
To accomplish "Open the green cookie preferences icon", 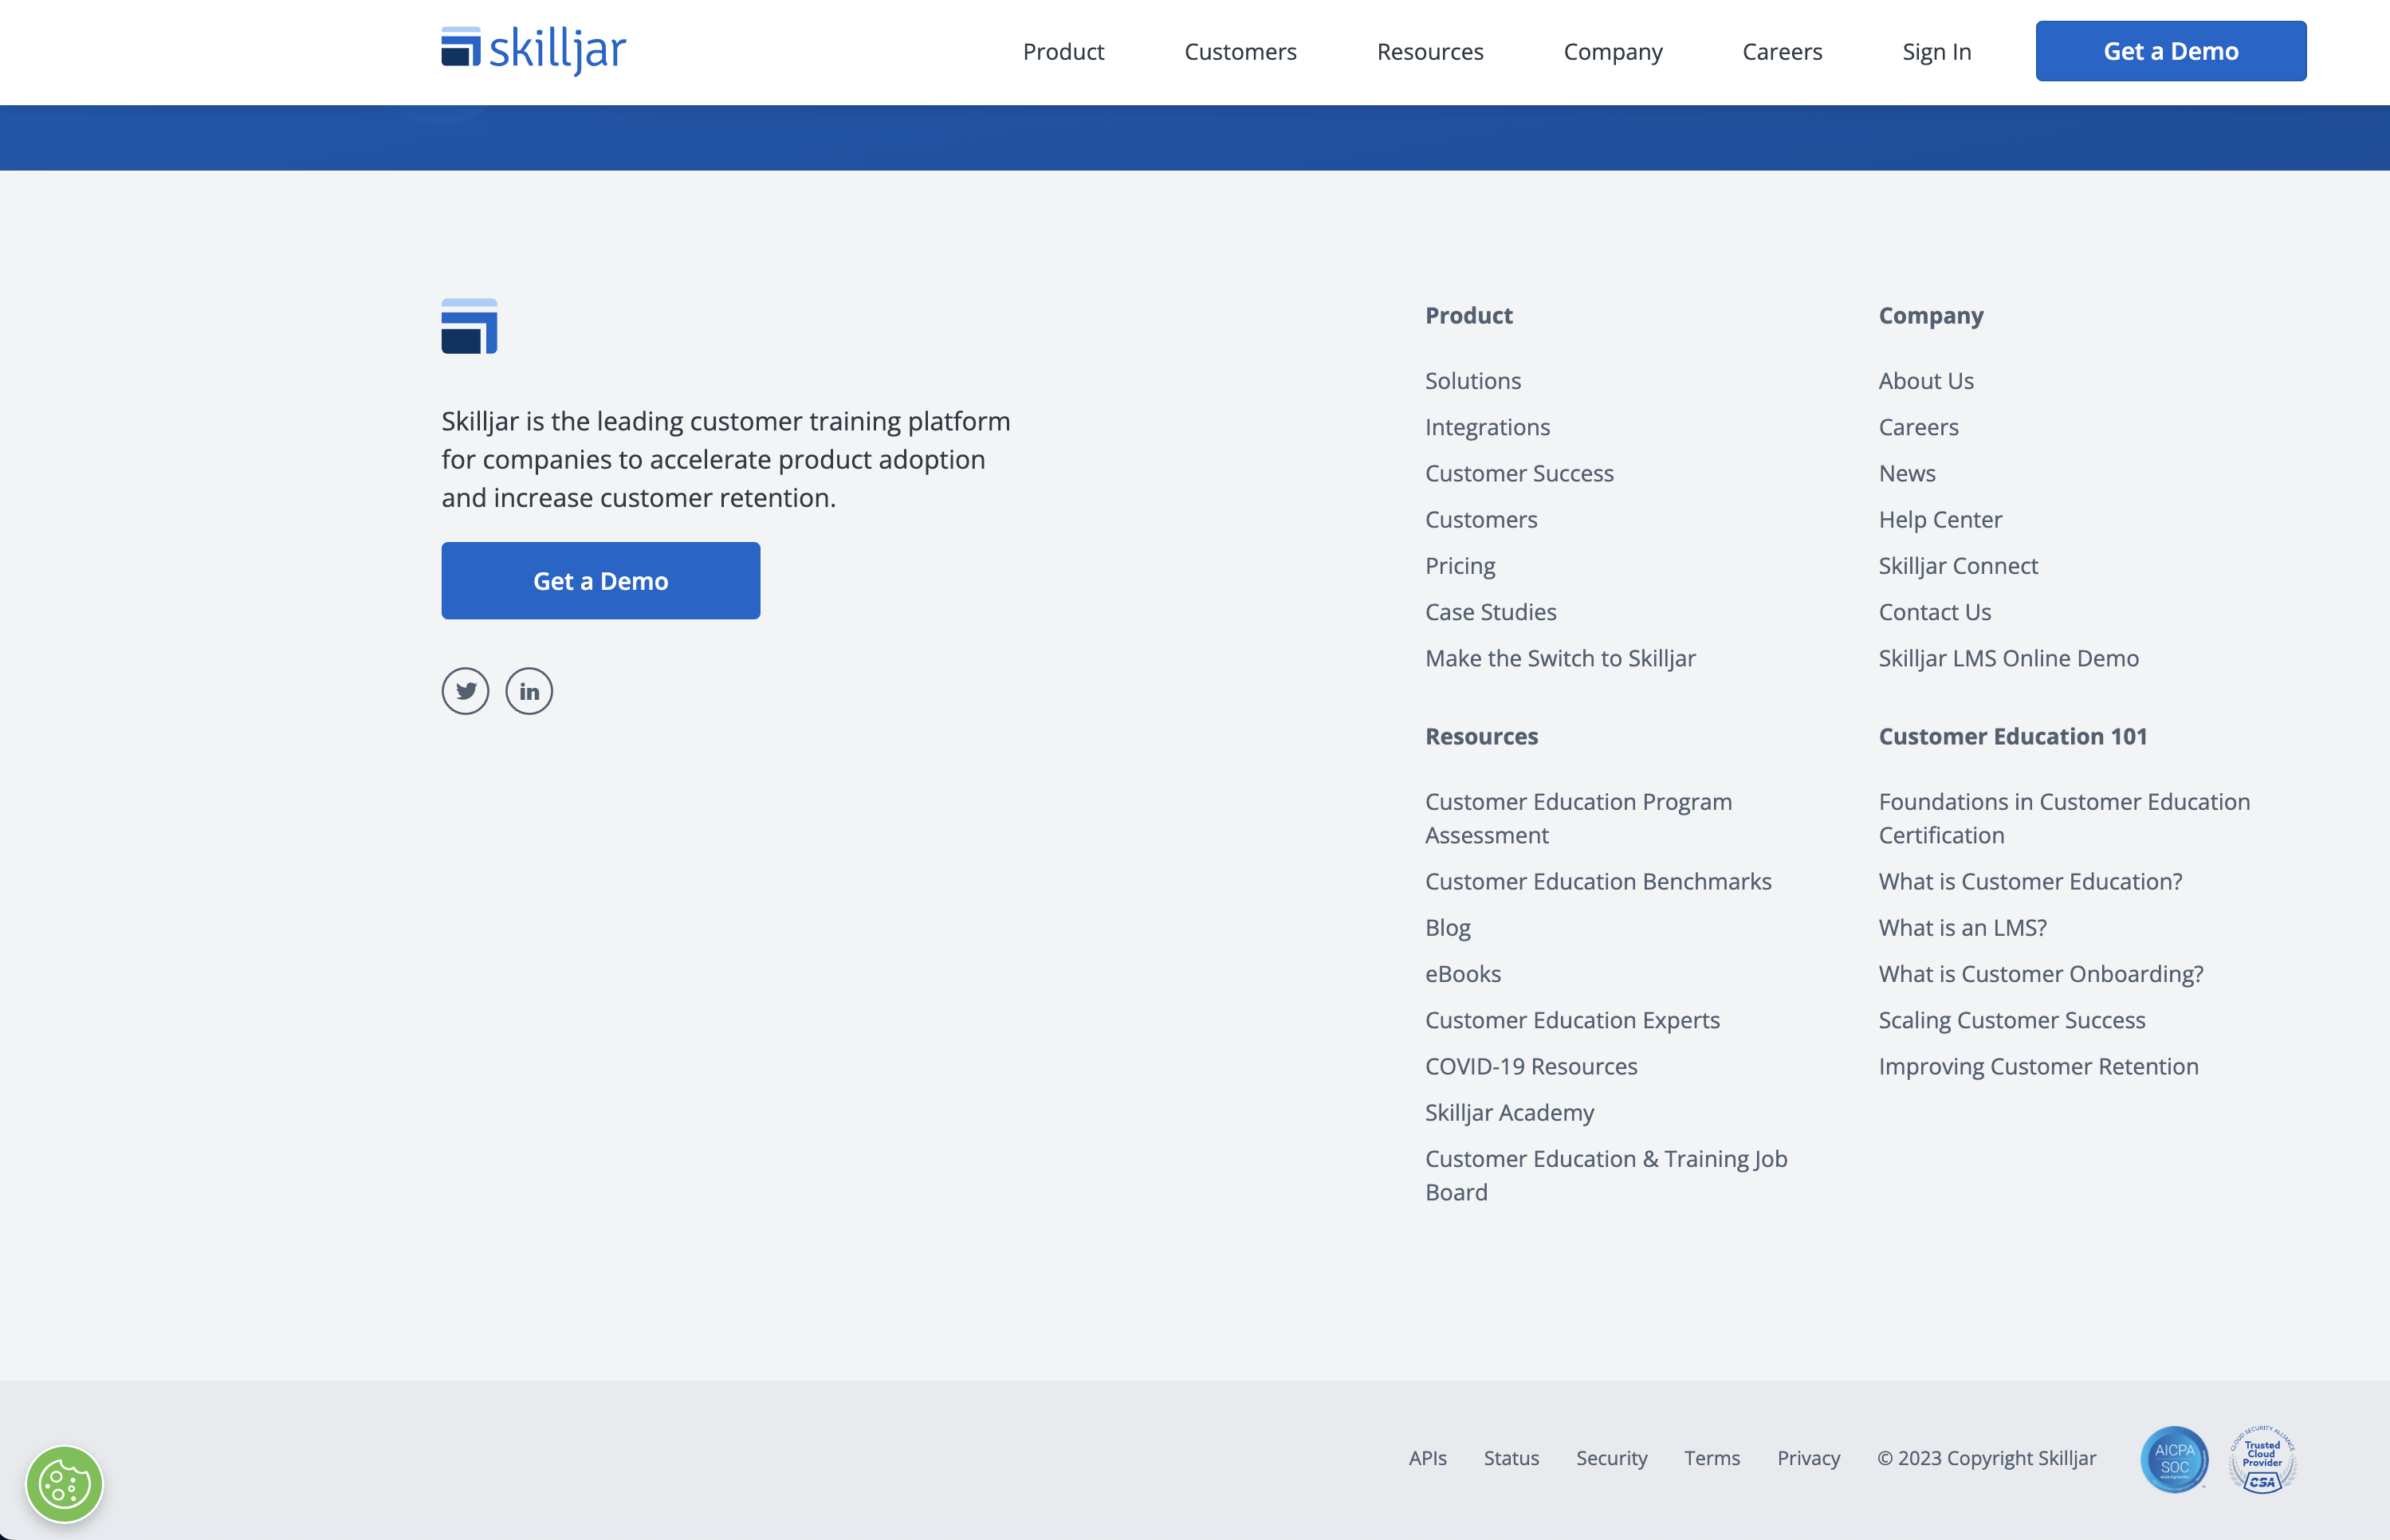I will [x=64, y=1484].
